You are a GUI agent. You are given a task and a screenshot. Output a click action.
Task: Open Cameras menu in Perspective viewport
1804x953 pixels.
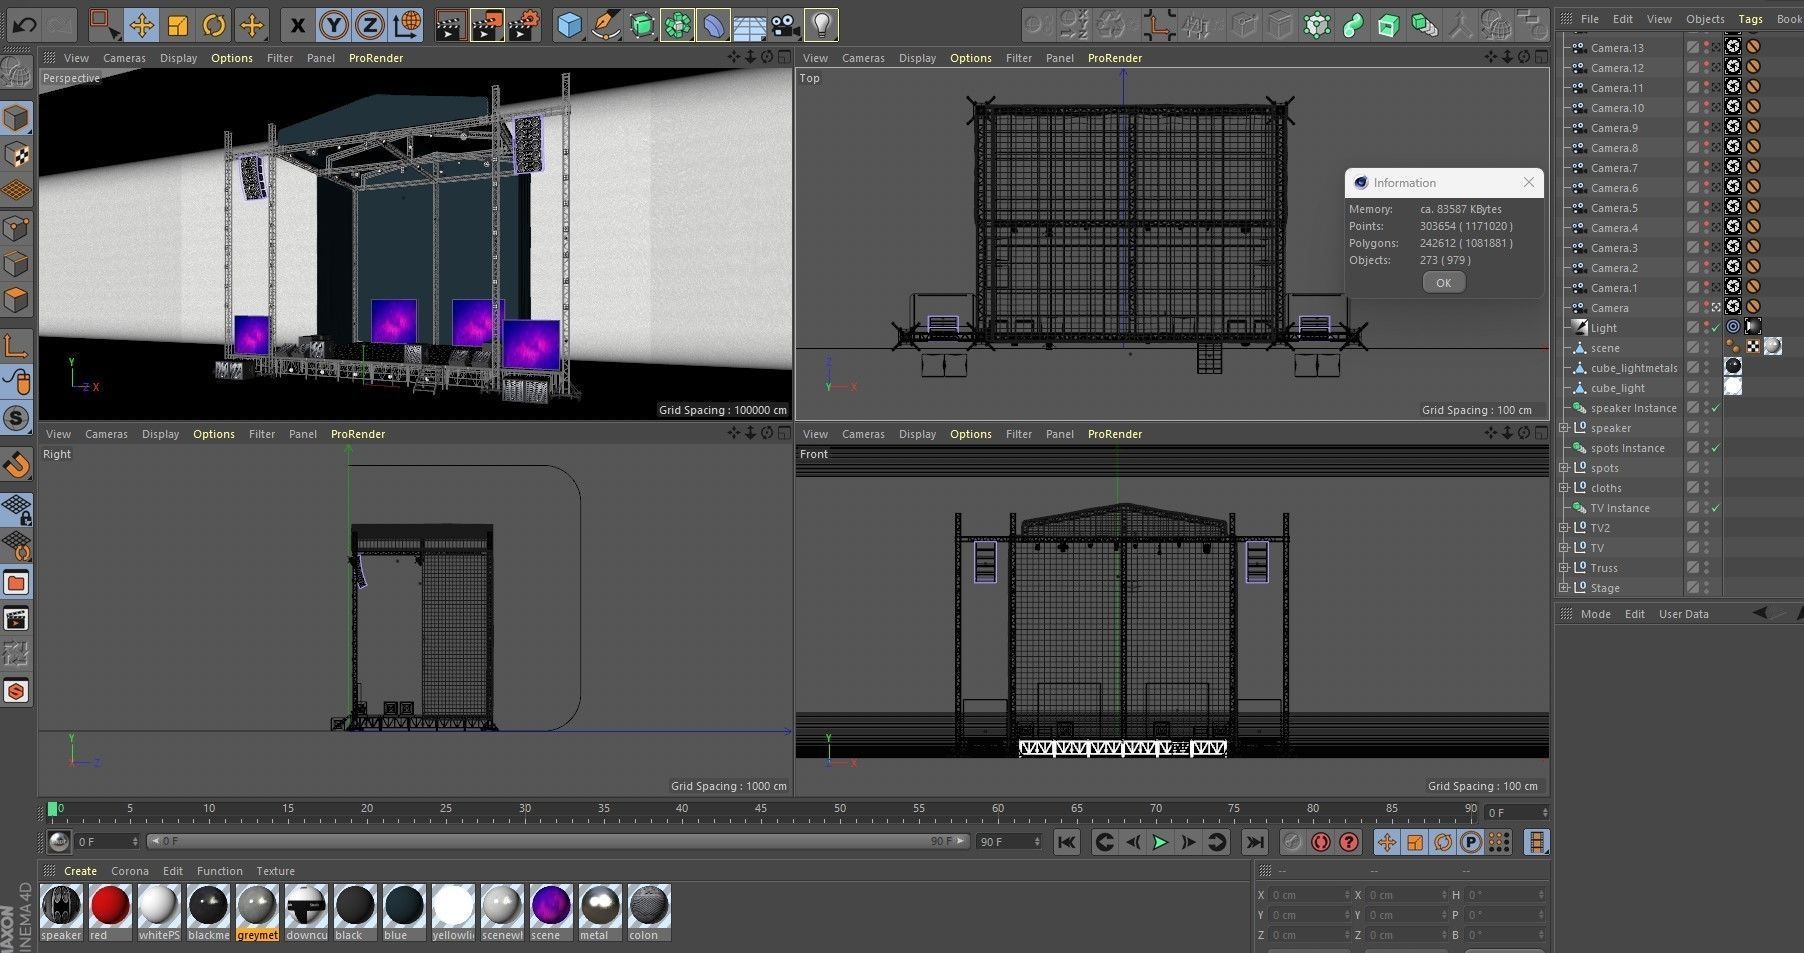124,58
